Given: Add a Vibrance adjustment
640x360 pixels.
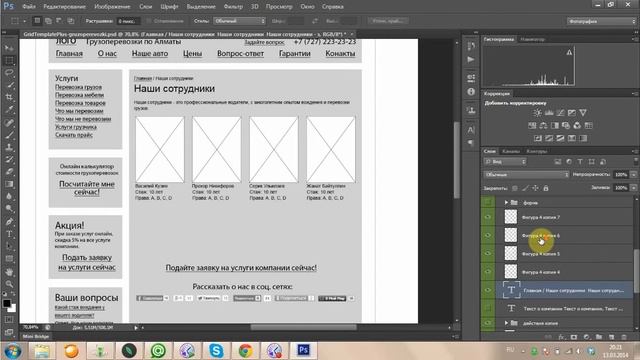Looking at the screenshot, I should click(x=583, y=113).
